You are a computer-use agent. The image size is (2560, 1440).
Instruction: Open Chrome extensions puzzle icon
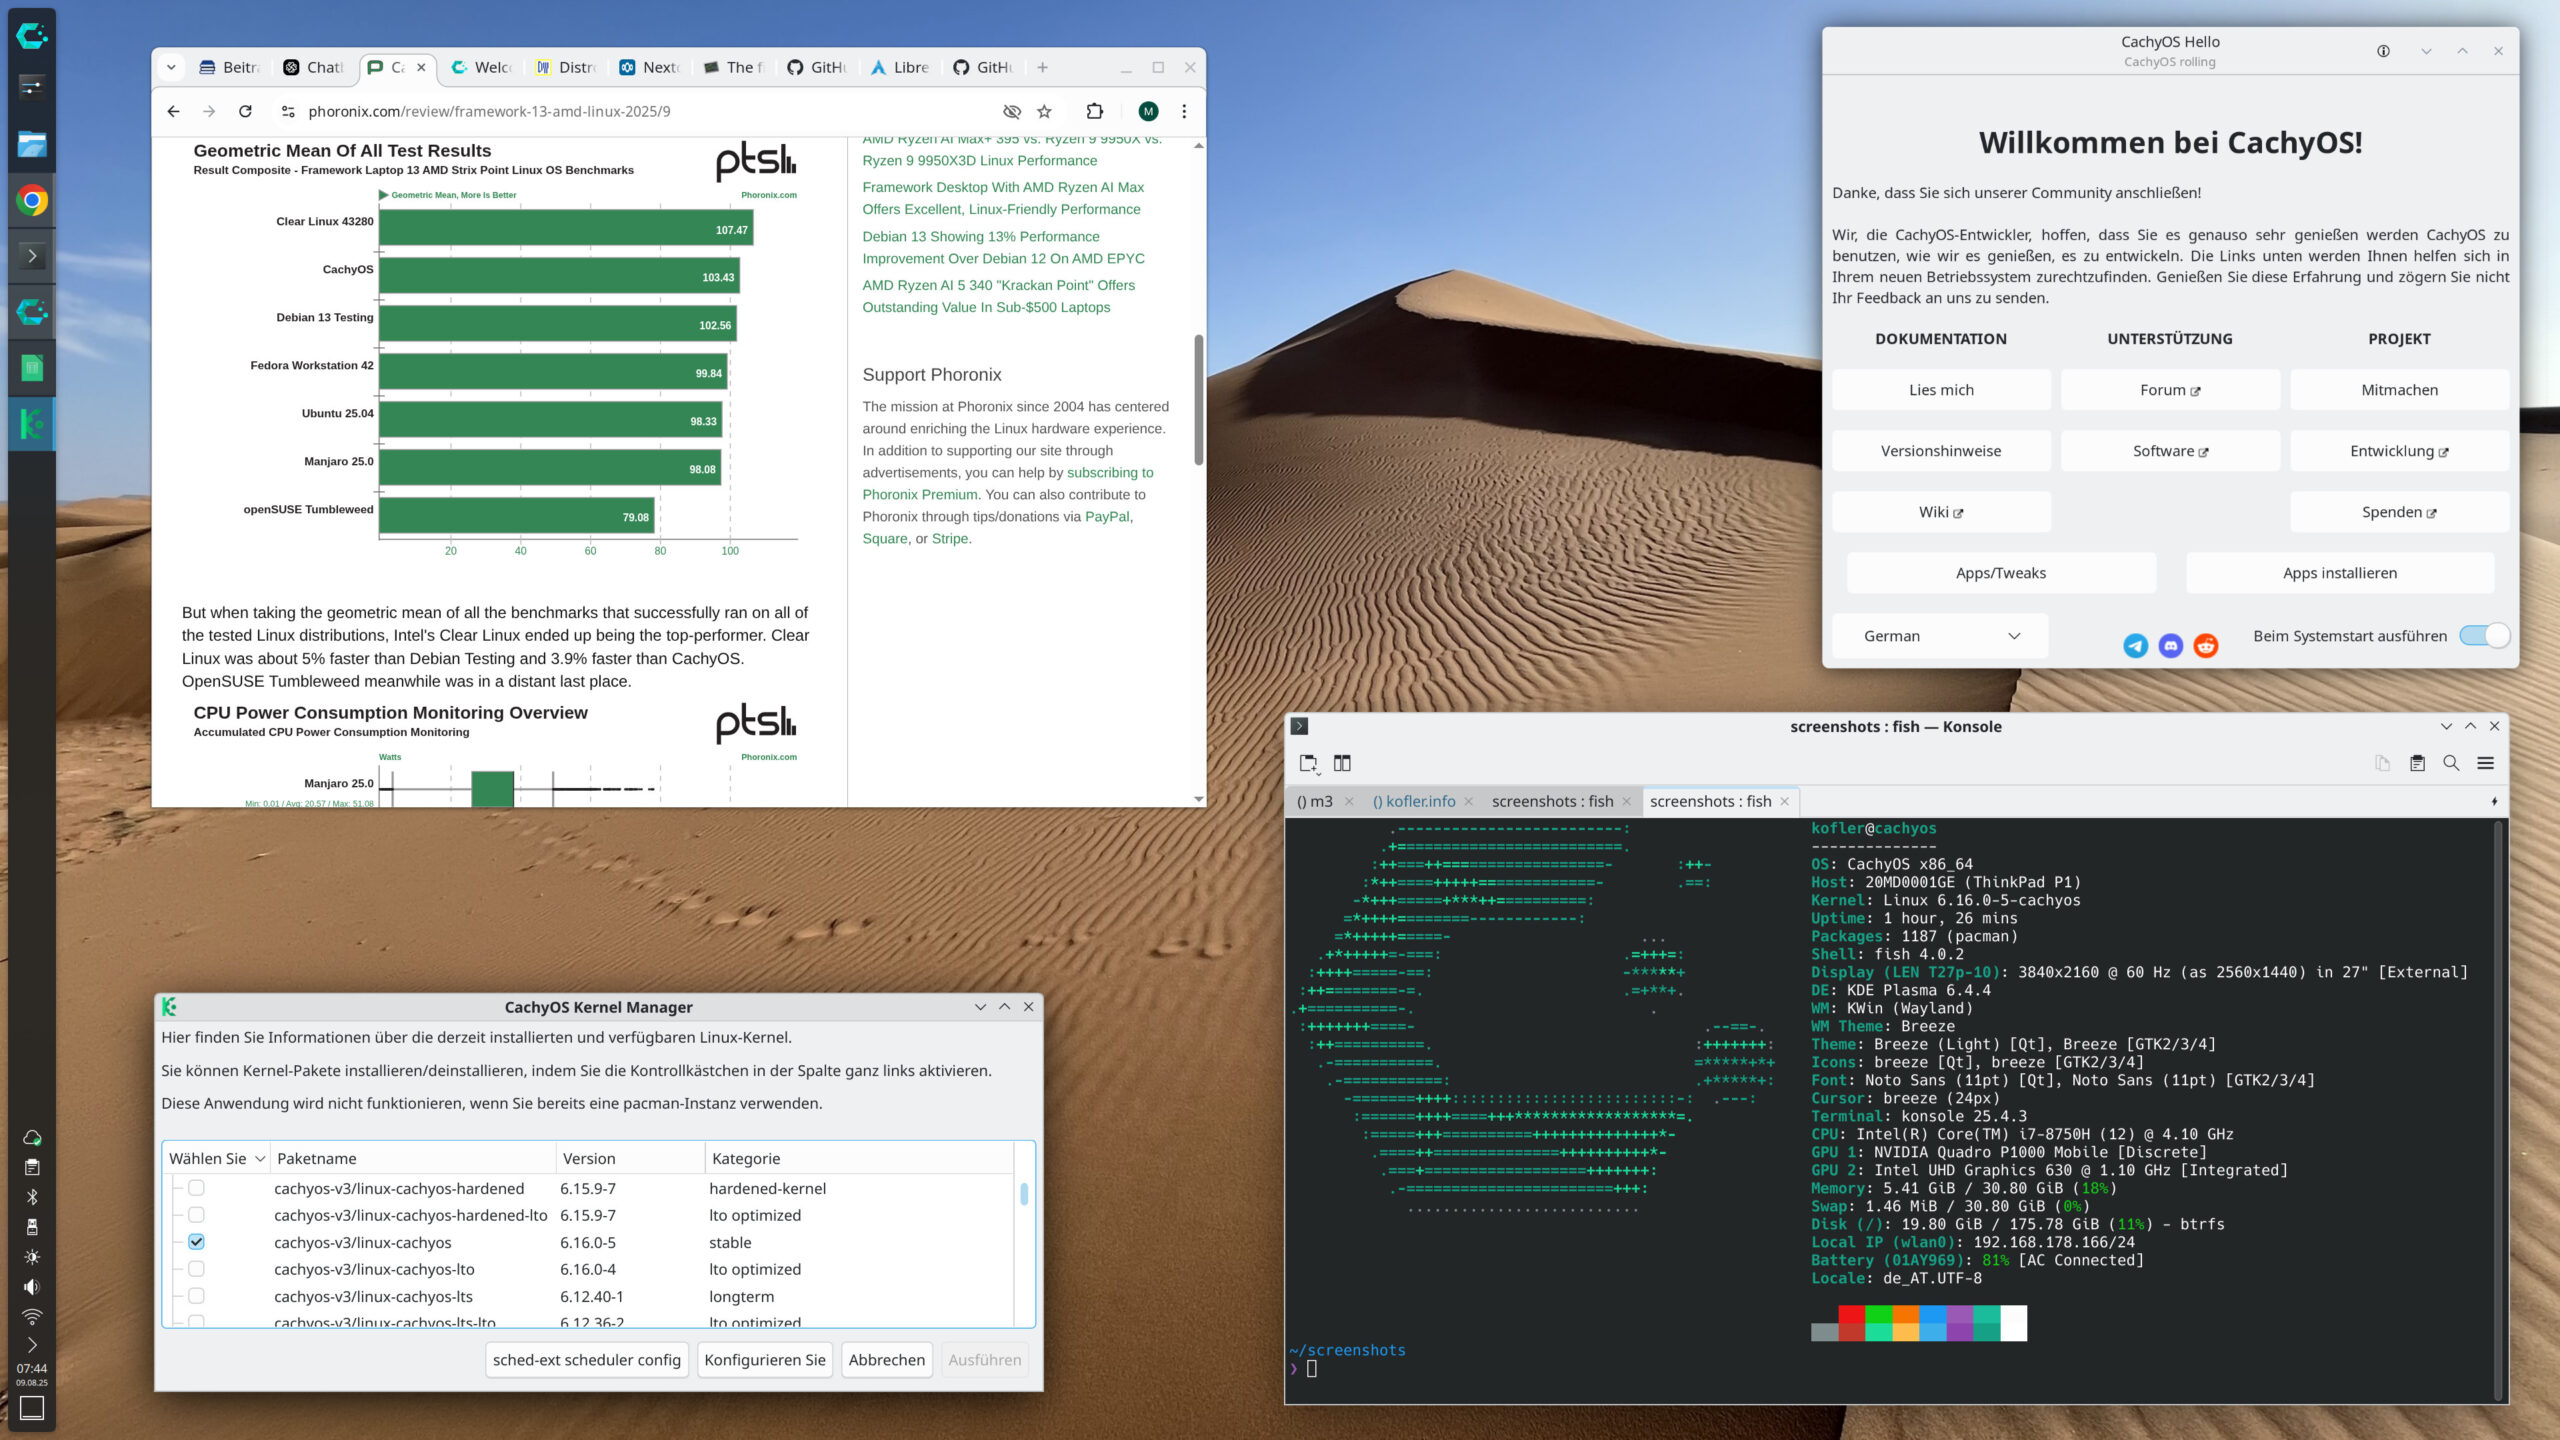pos(1094,111)
